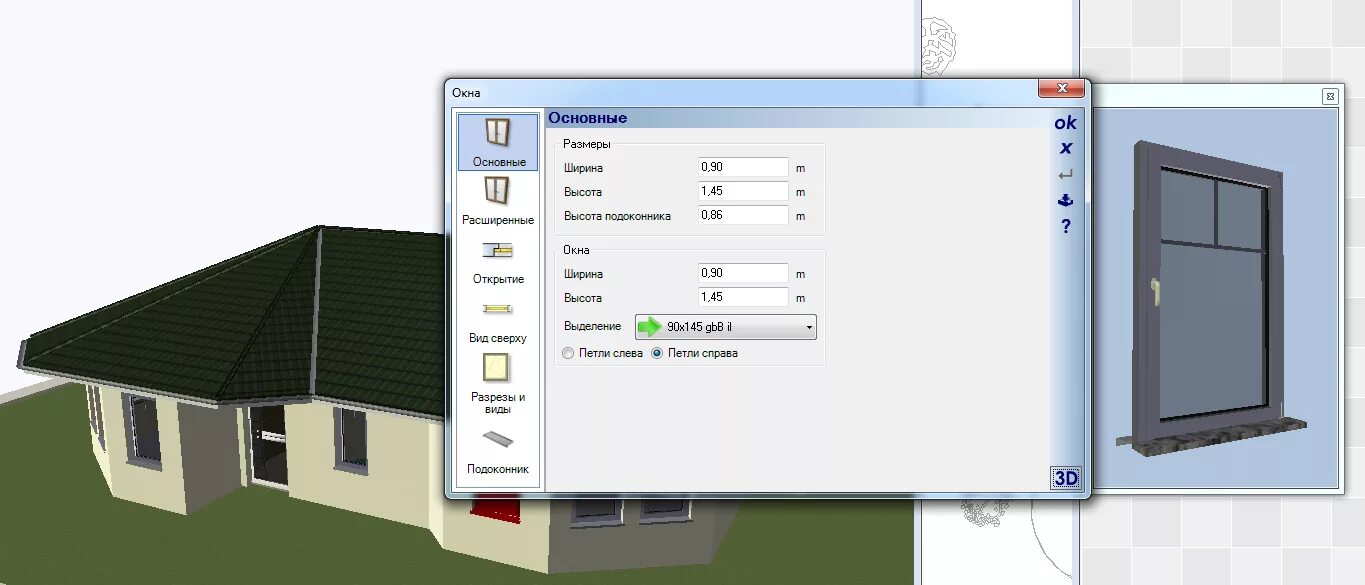Image resolution: width=1365 pixels, height=585 pixels.
Task: Open the Выделение dropdown 90x145 gbB il
Action: pyautogui.click(x=726, y=327)
